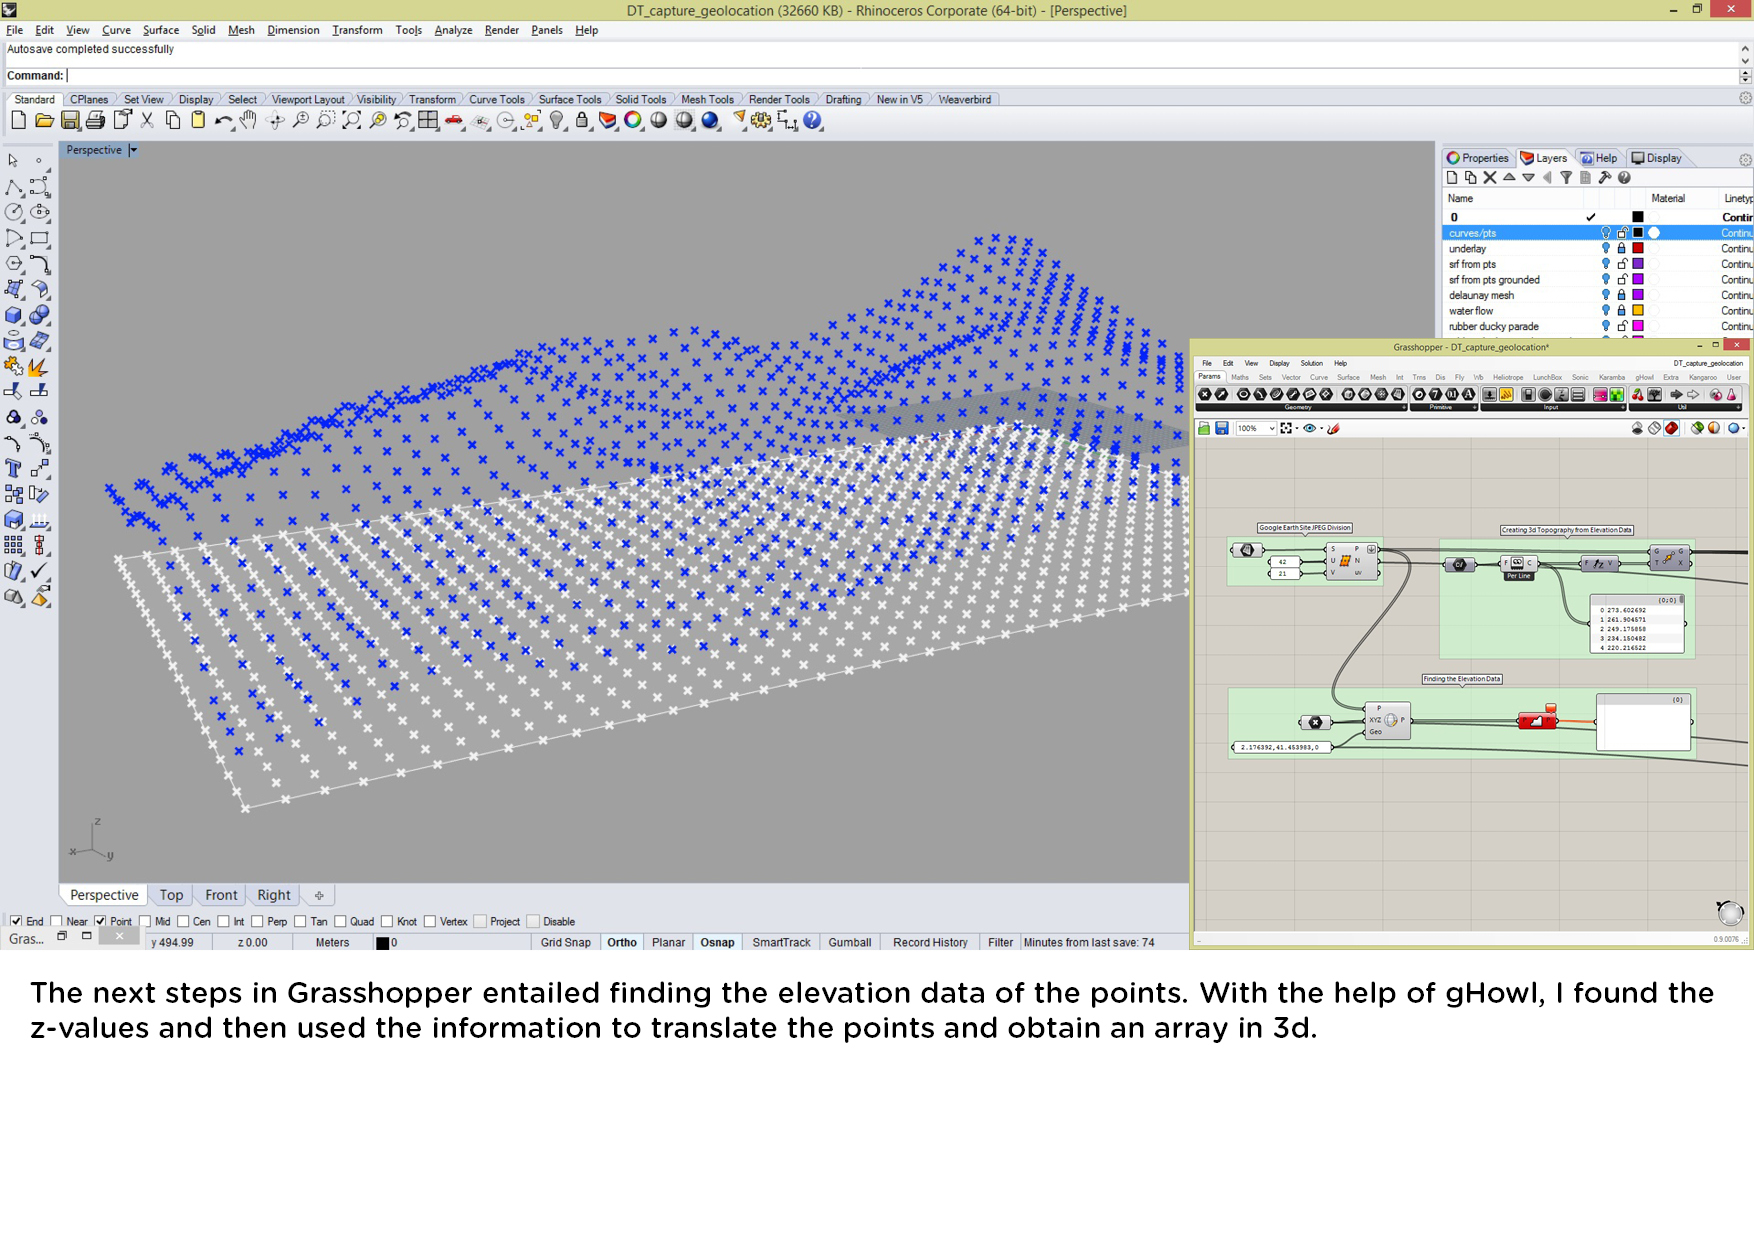Click the Grasshopper save file icon
This screenshot has width=1754, height=1241.
pos(1222,429)
